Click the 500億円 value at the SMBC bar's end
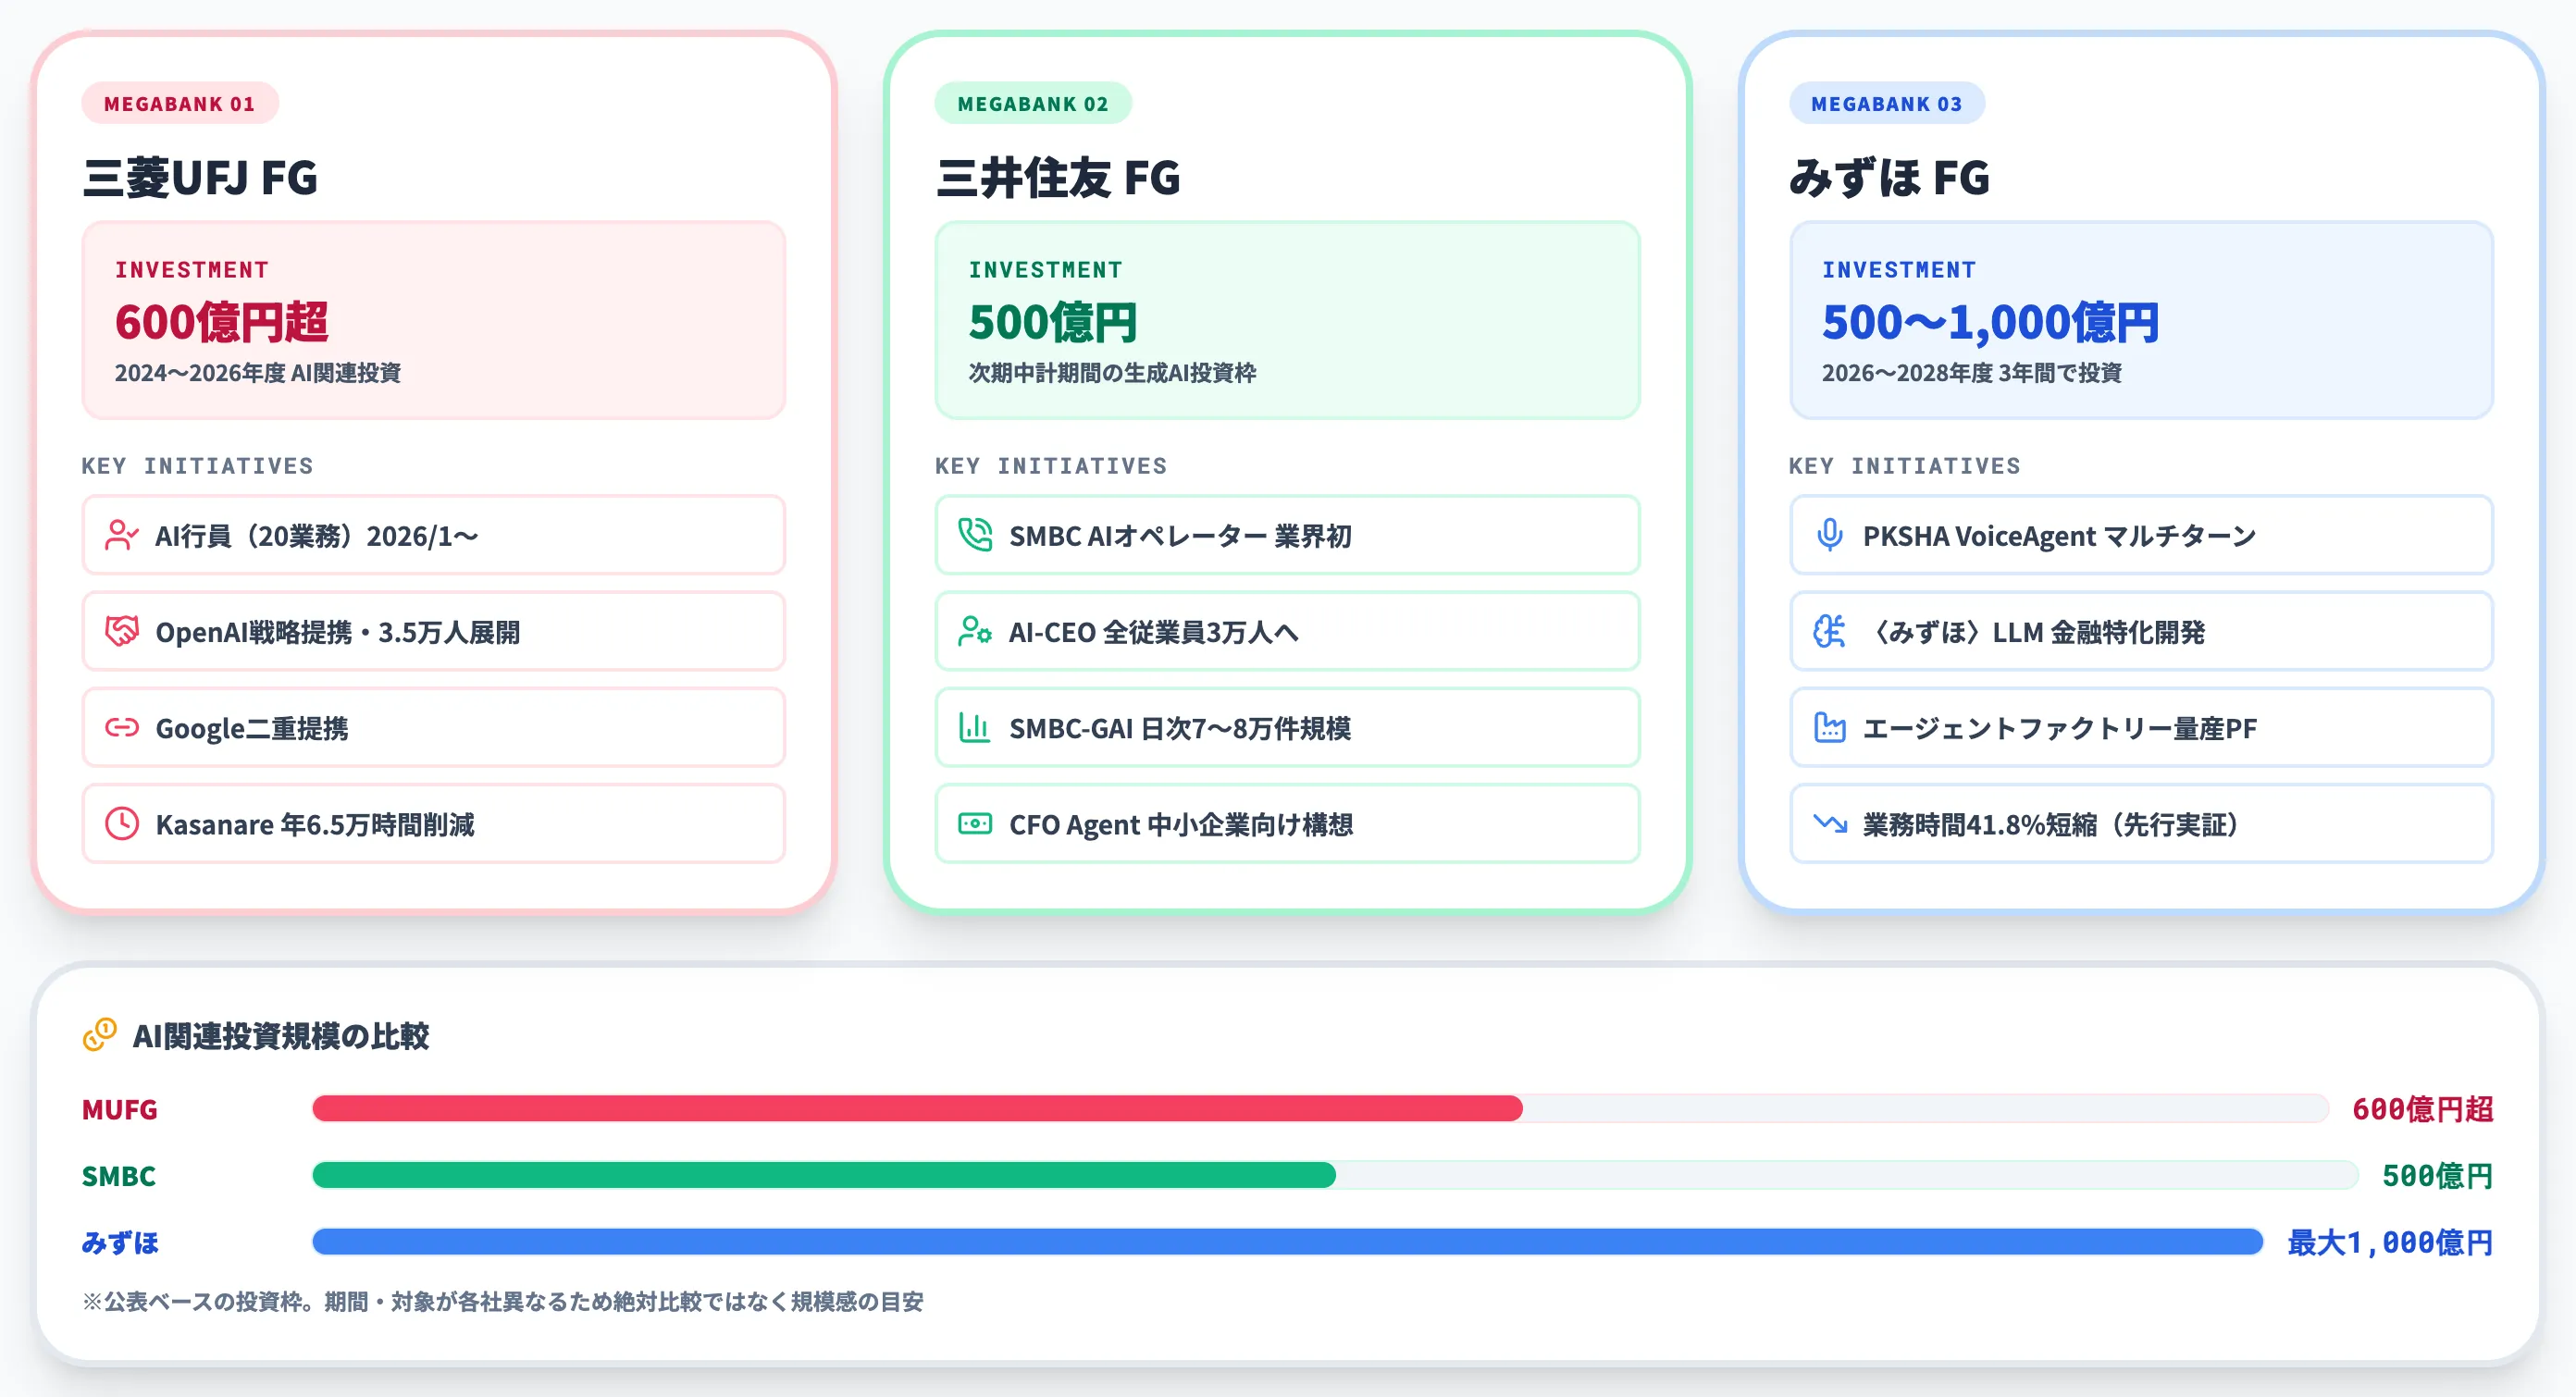Screen dimensions: 2576x1397 pos(2437,1176)
